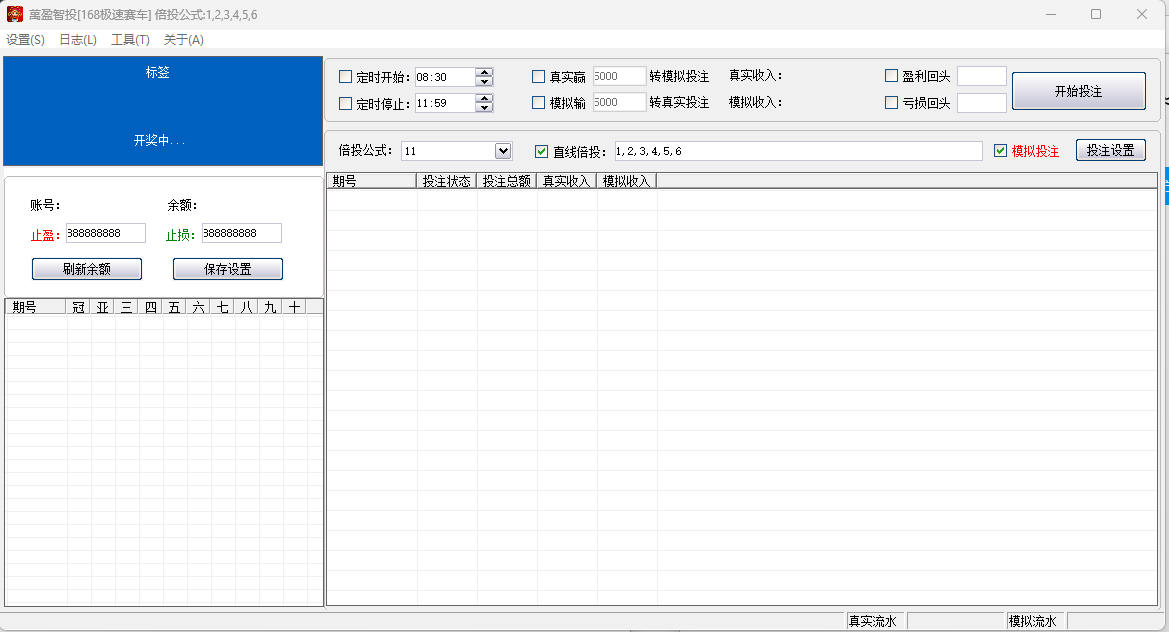1169x632 pixels.
Task: Click the 账号: label
Action: (45, 205)
